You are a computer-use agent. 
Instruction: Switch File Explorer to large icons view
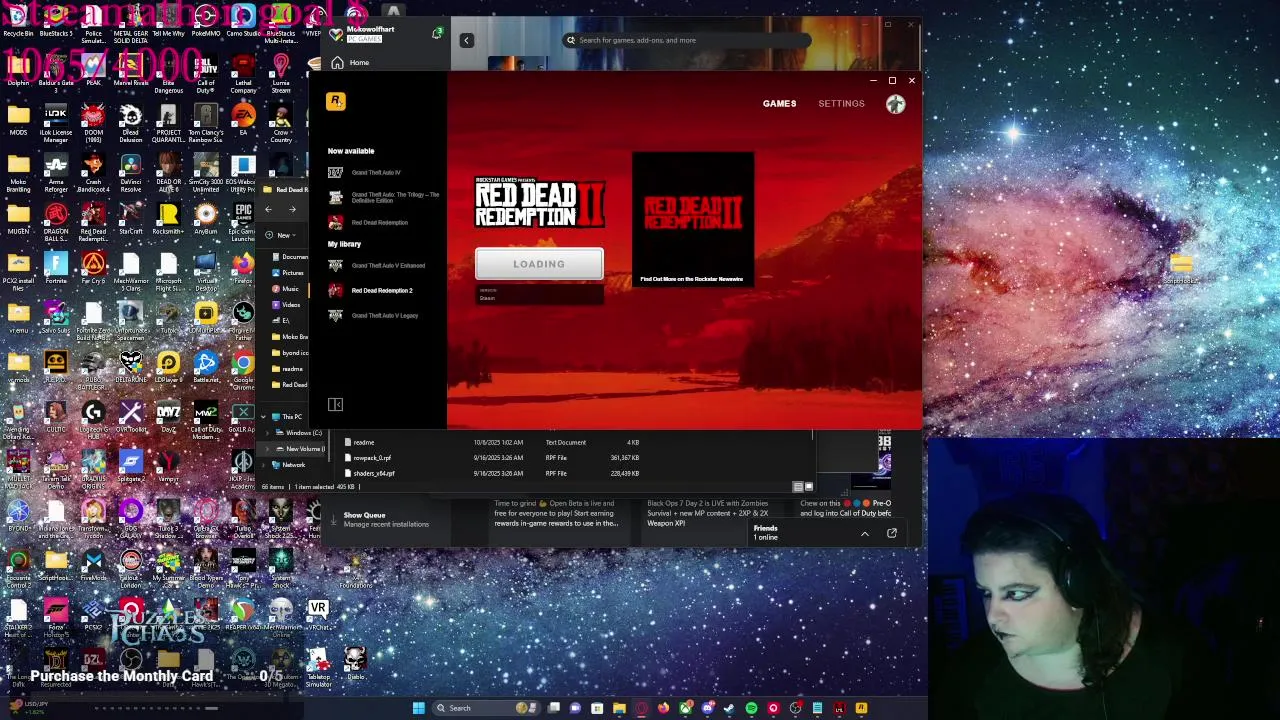(x=808, y=487)
